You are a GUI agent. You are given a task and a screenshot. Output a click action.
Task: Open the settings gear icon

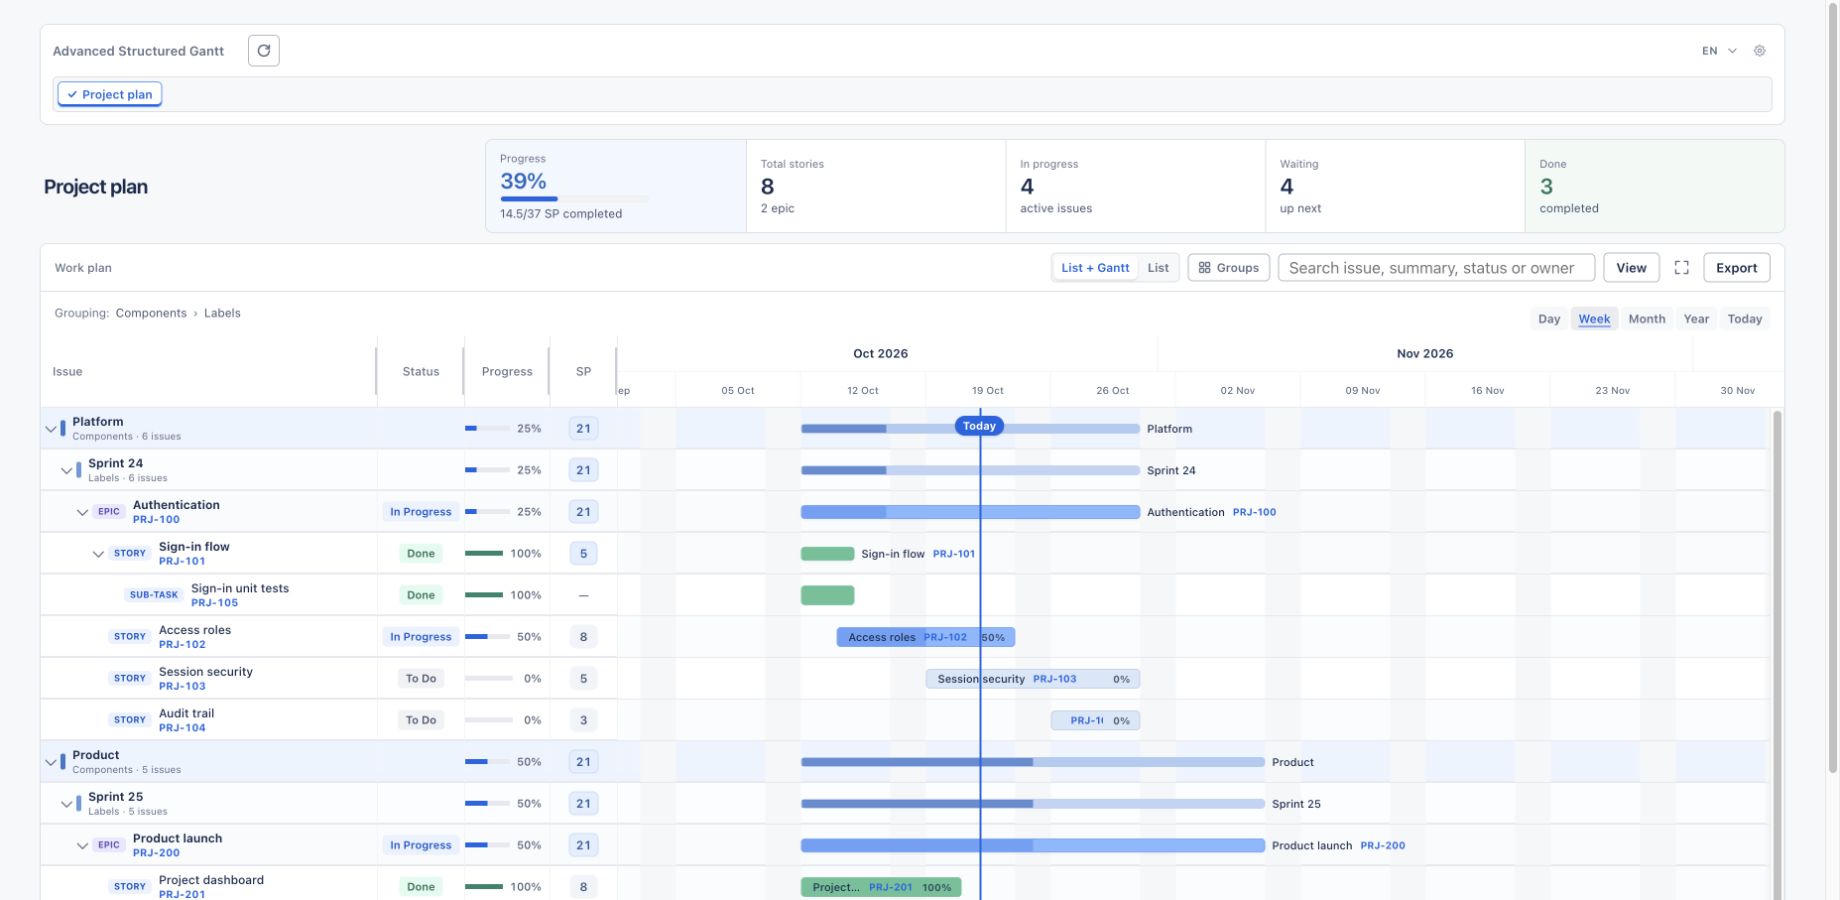point(1759,51)
